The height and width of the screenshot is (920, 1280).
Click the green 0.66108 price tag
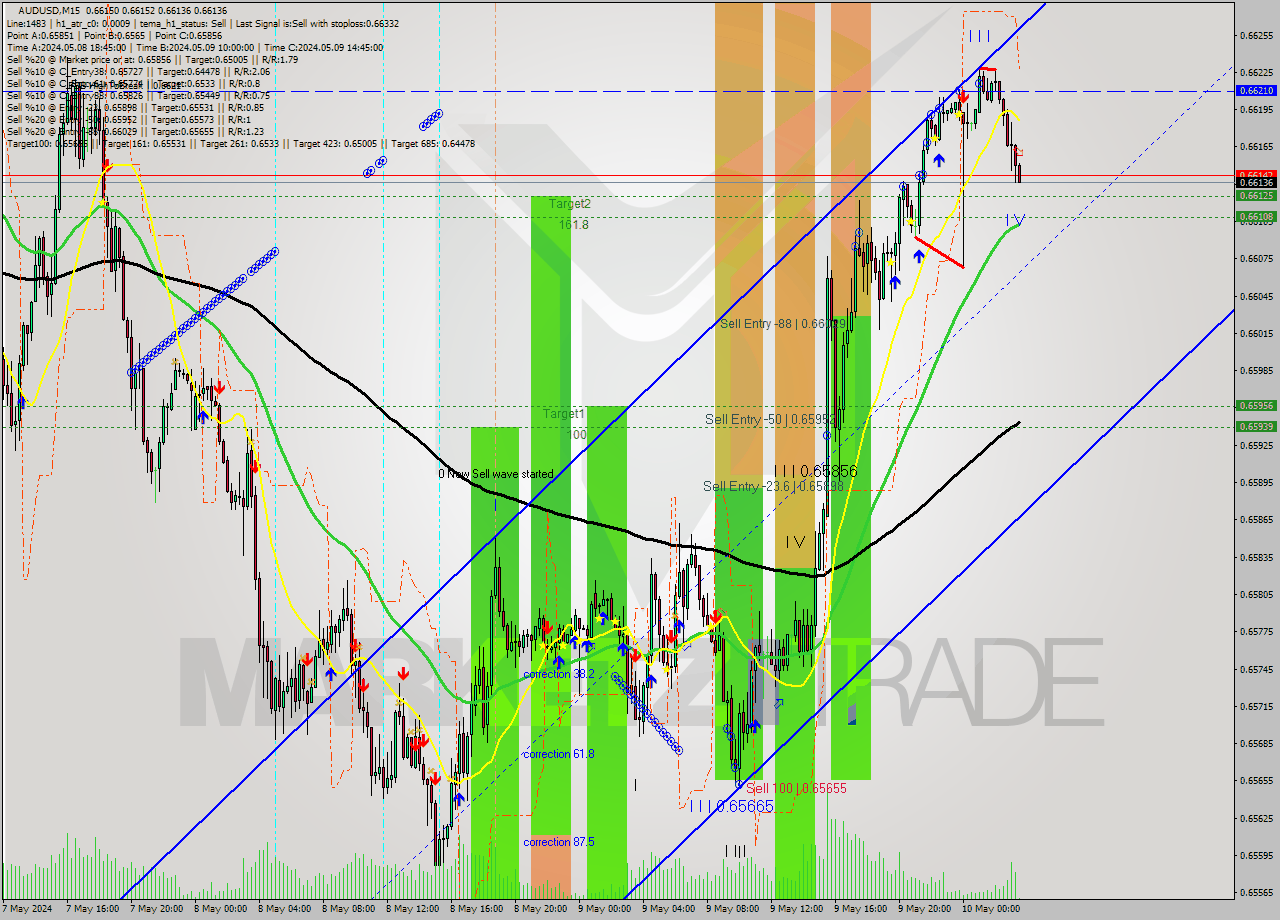coord(1256,216)
